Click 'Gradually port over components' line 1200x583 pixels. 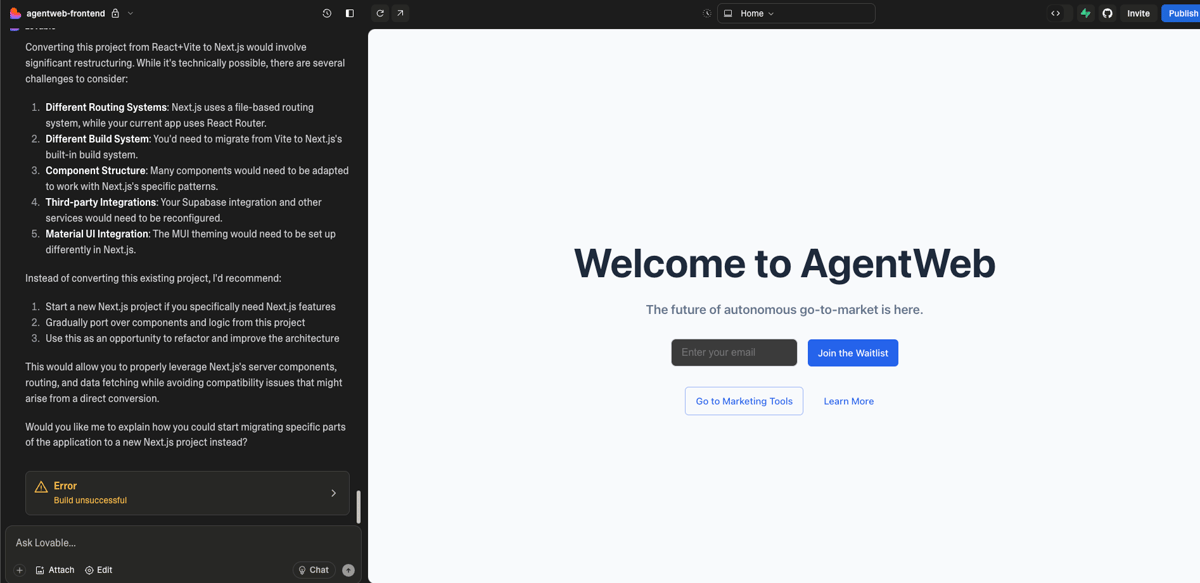tap(175, 323)
